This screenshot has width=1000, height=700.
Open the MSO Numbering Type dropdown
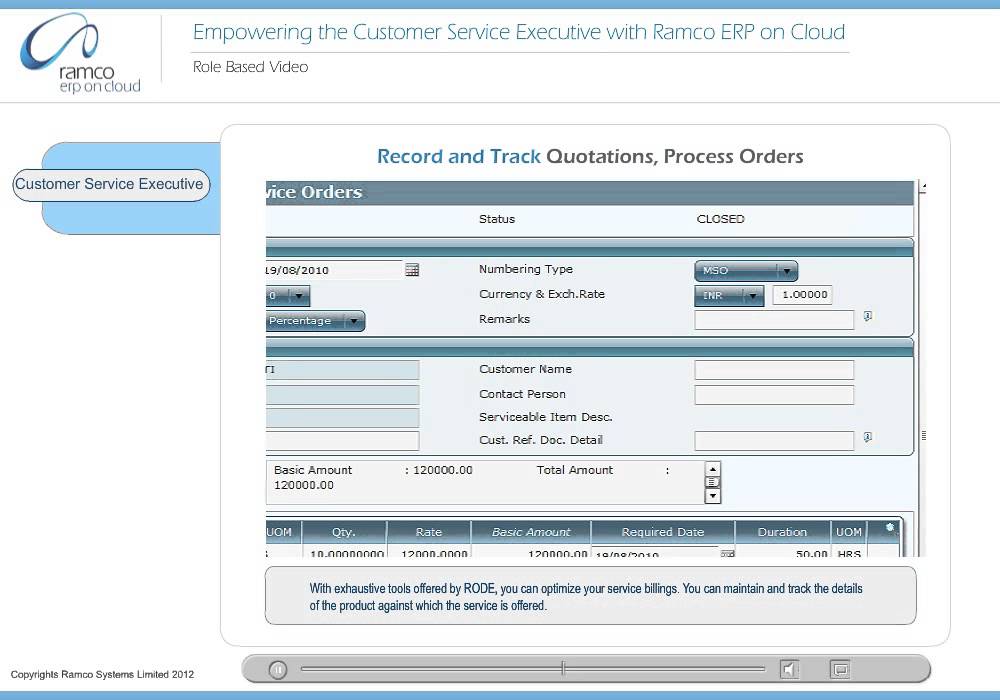pyautogui.click(x=746, y=270)
